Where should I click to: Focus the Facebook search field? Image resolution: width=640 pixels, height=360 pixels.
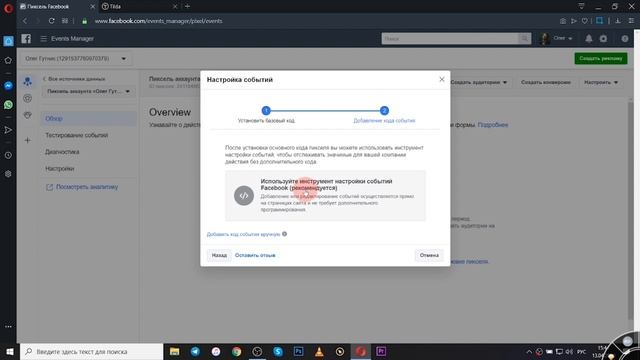(450, 38)
